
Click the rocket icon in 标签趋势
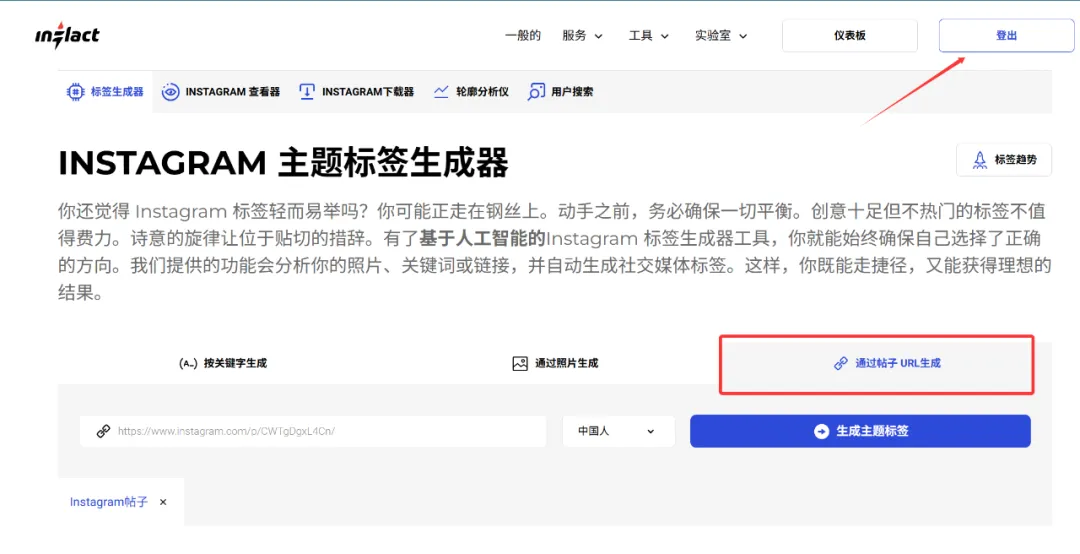979,160
